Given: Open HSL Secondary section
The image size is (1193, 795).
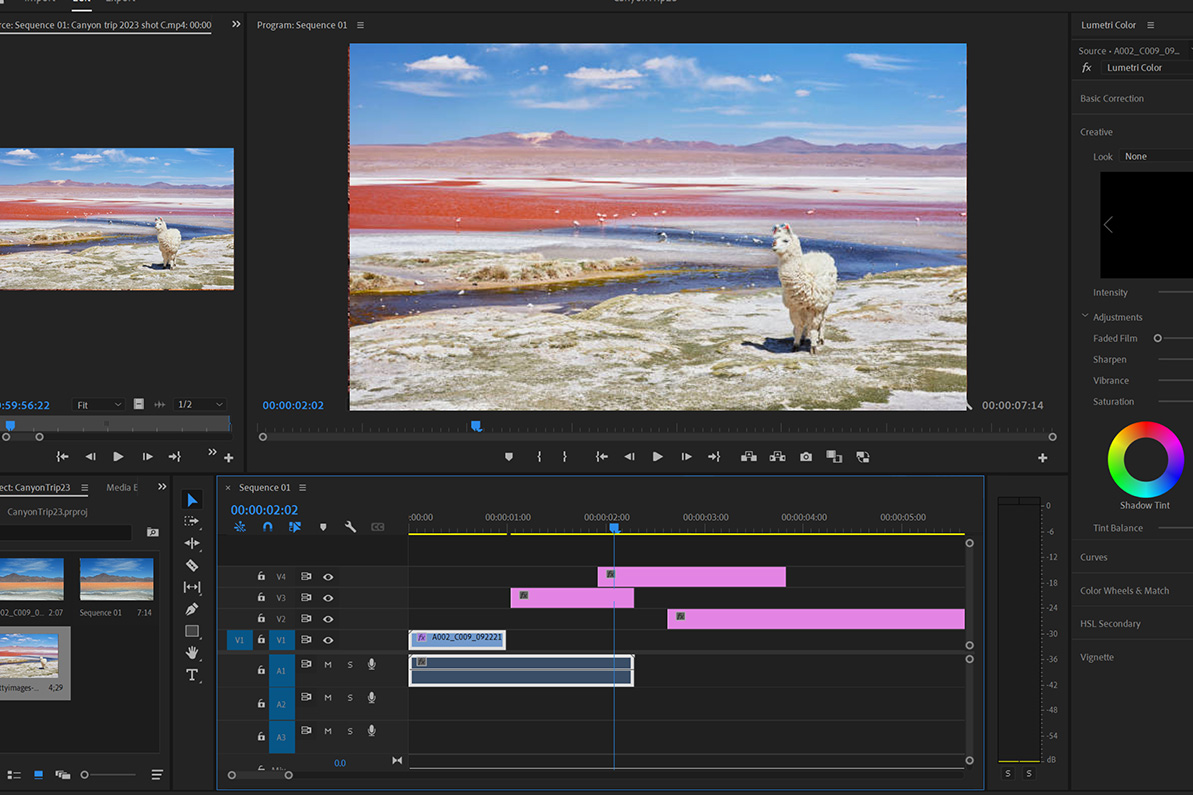Looking at the screenshot, I should click(1110, 624).
